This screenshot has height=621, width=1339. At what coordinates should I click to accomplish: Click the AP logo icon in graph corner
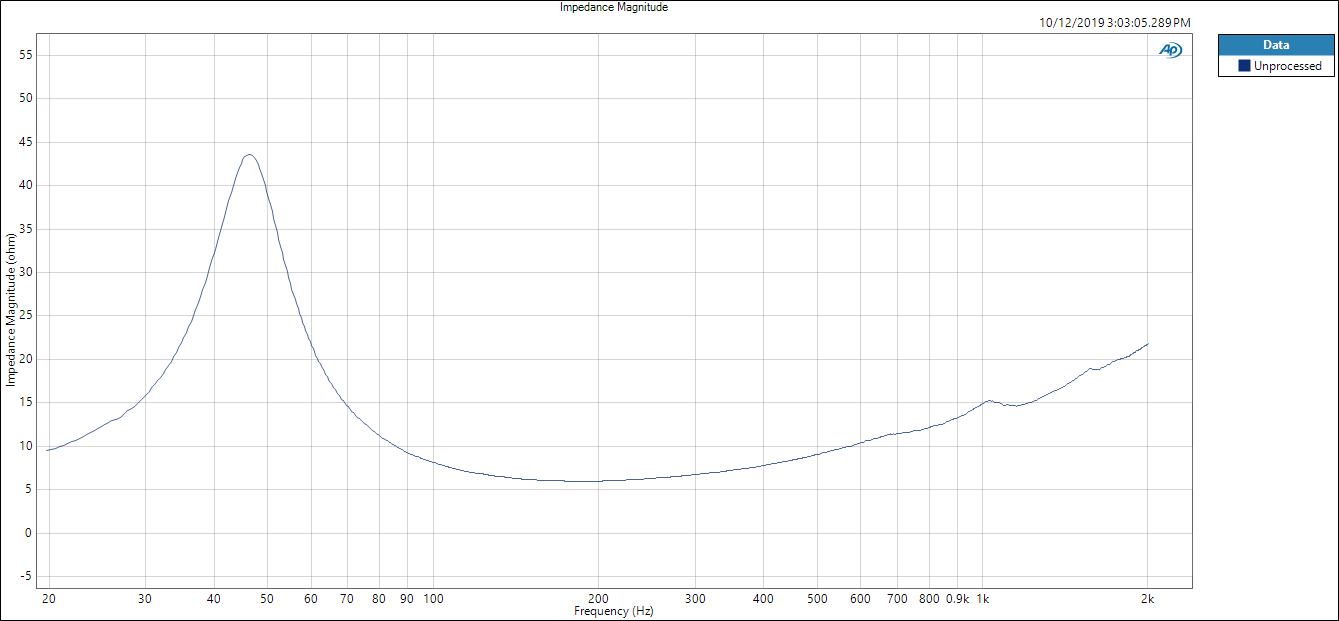coord(1170,50)
